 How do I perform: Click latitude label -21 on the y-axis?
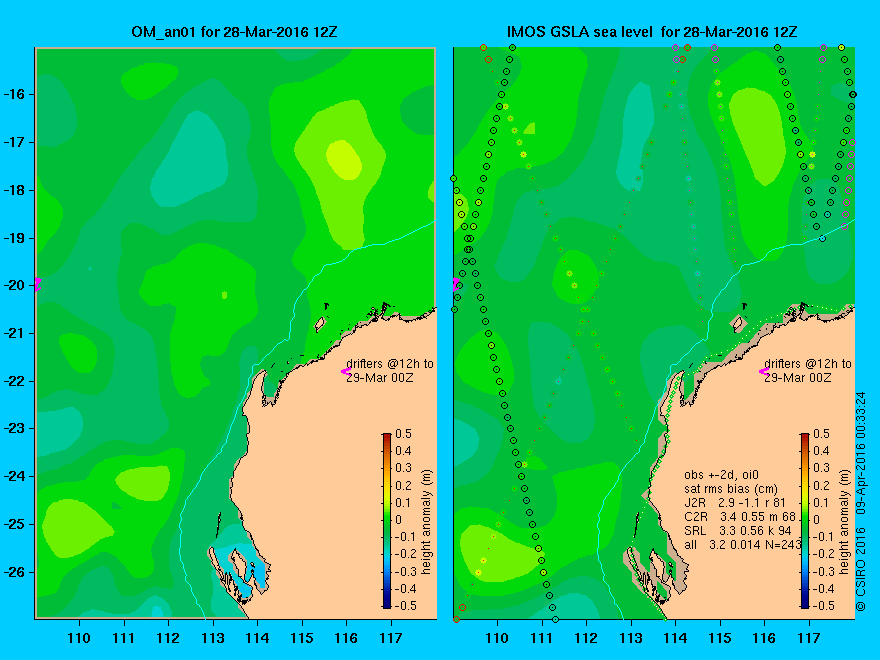15,333
